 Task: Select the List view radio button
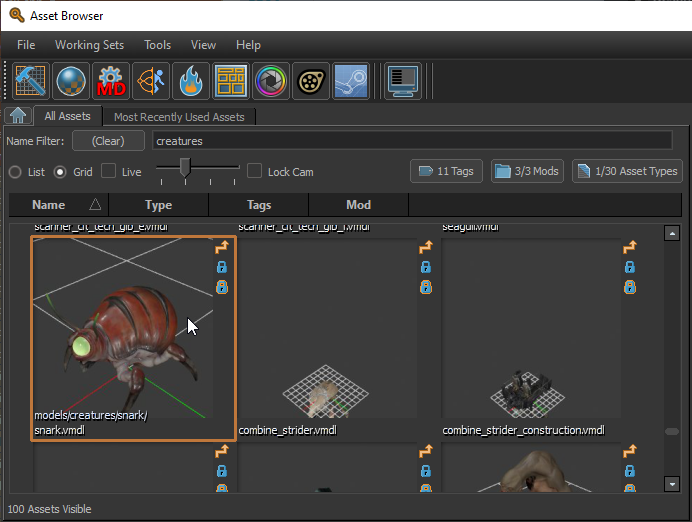tap(15, 172)
